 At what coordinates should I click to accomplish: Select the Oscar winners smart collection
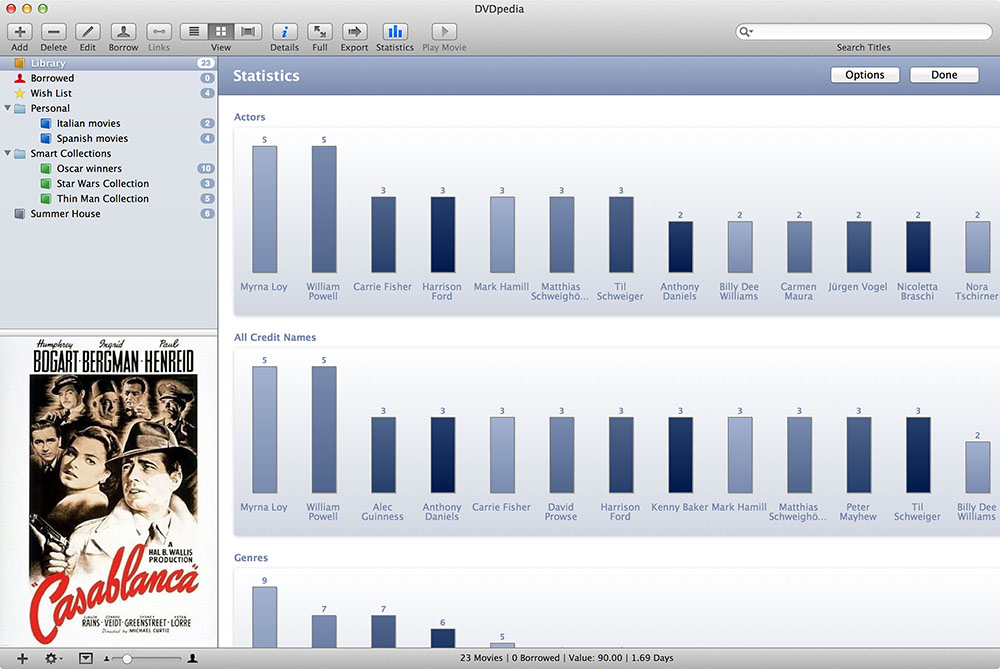(108, 168)
